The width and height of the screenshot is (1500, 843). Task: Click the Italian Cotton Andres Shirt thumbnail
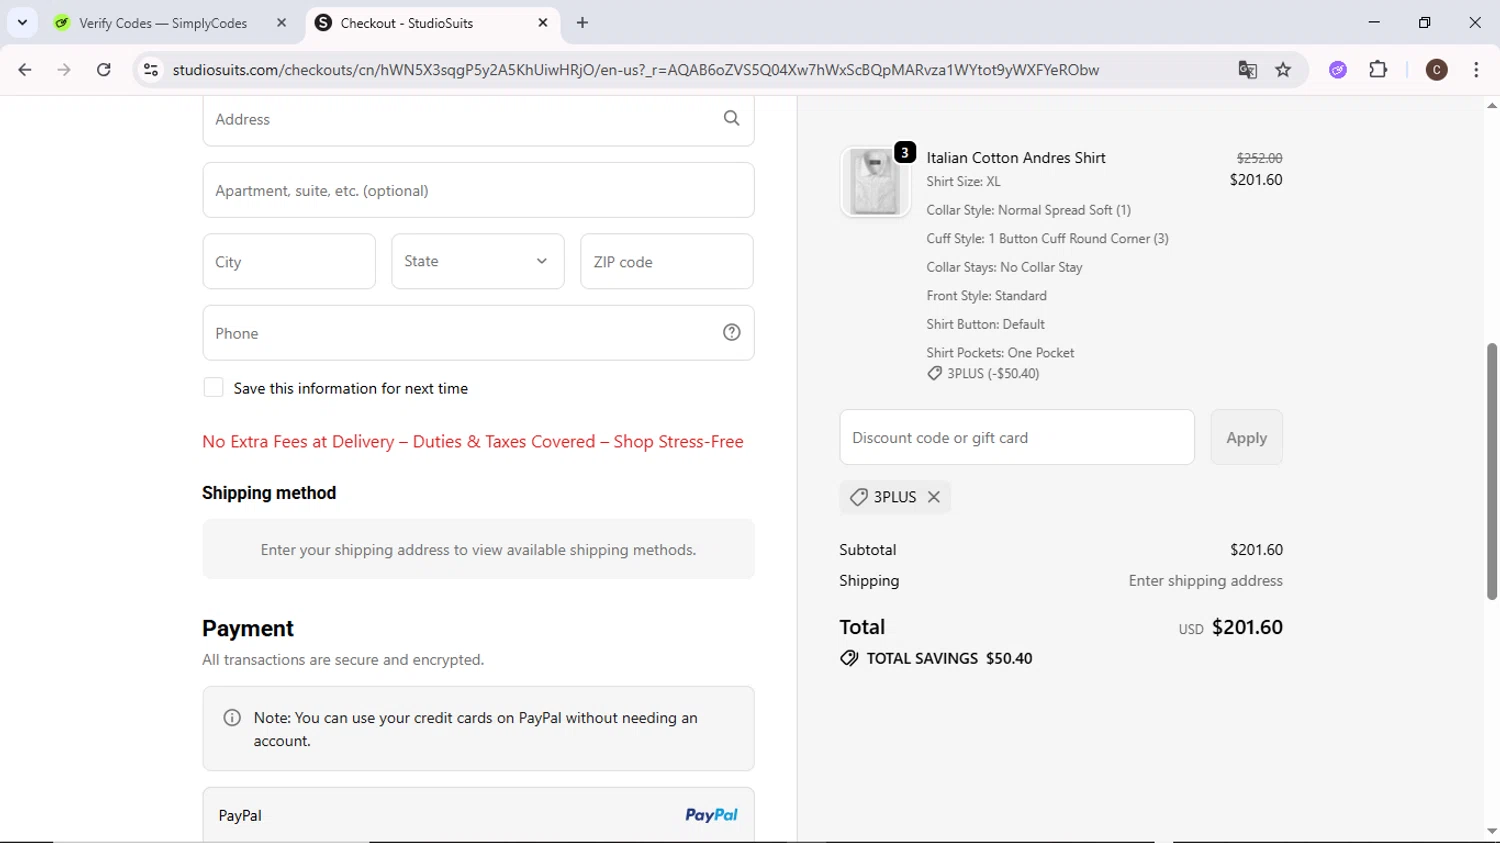coord(875,182)
